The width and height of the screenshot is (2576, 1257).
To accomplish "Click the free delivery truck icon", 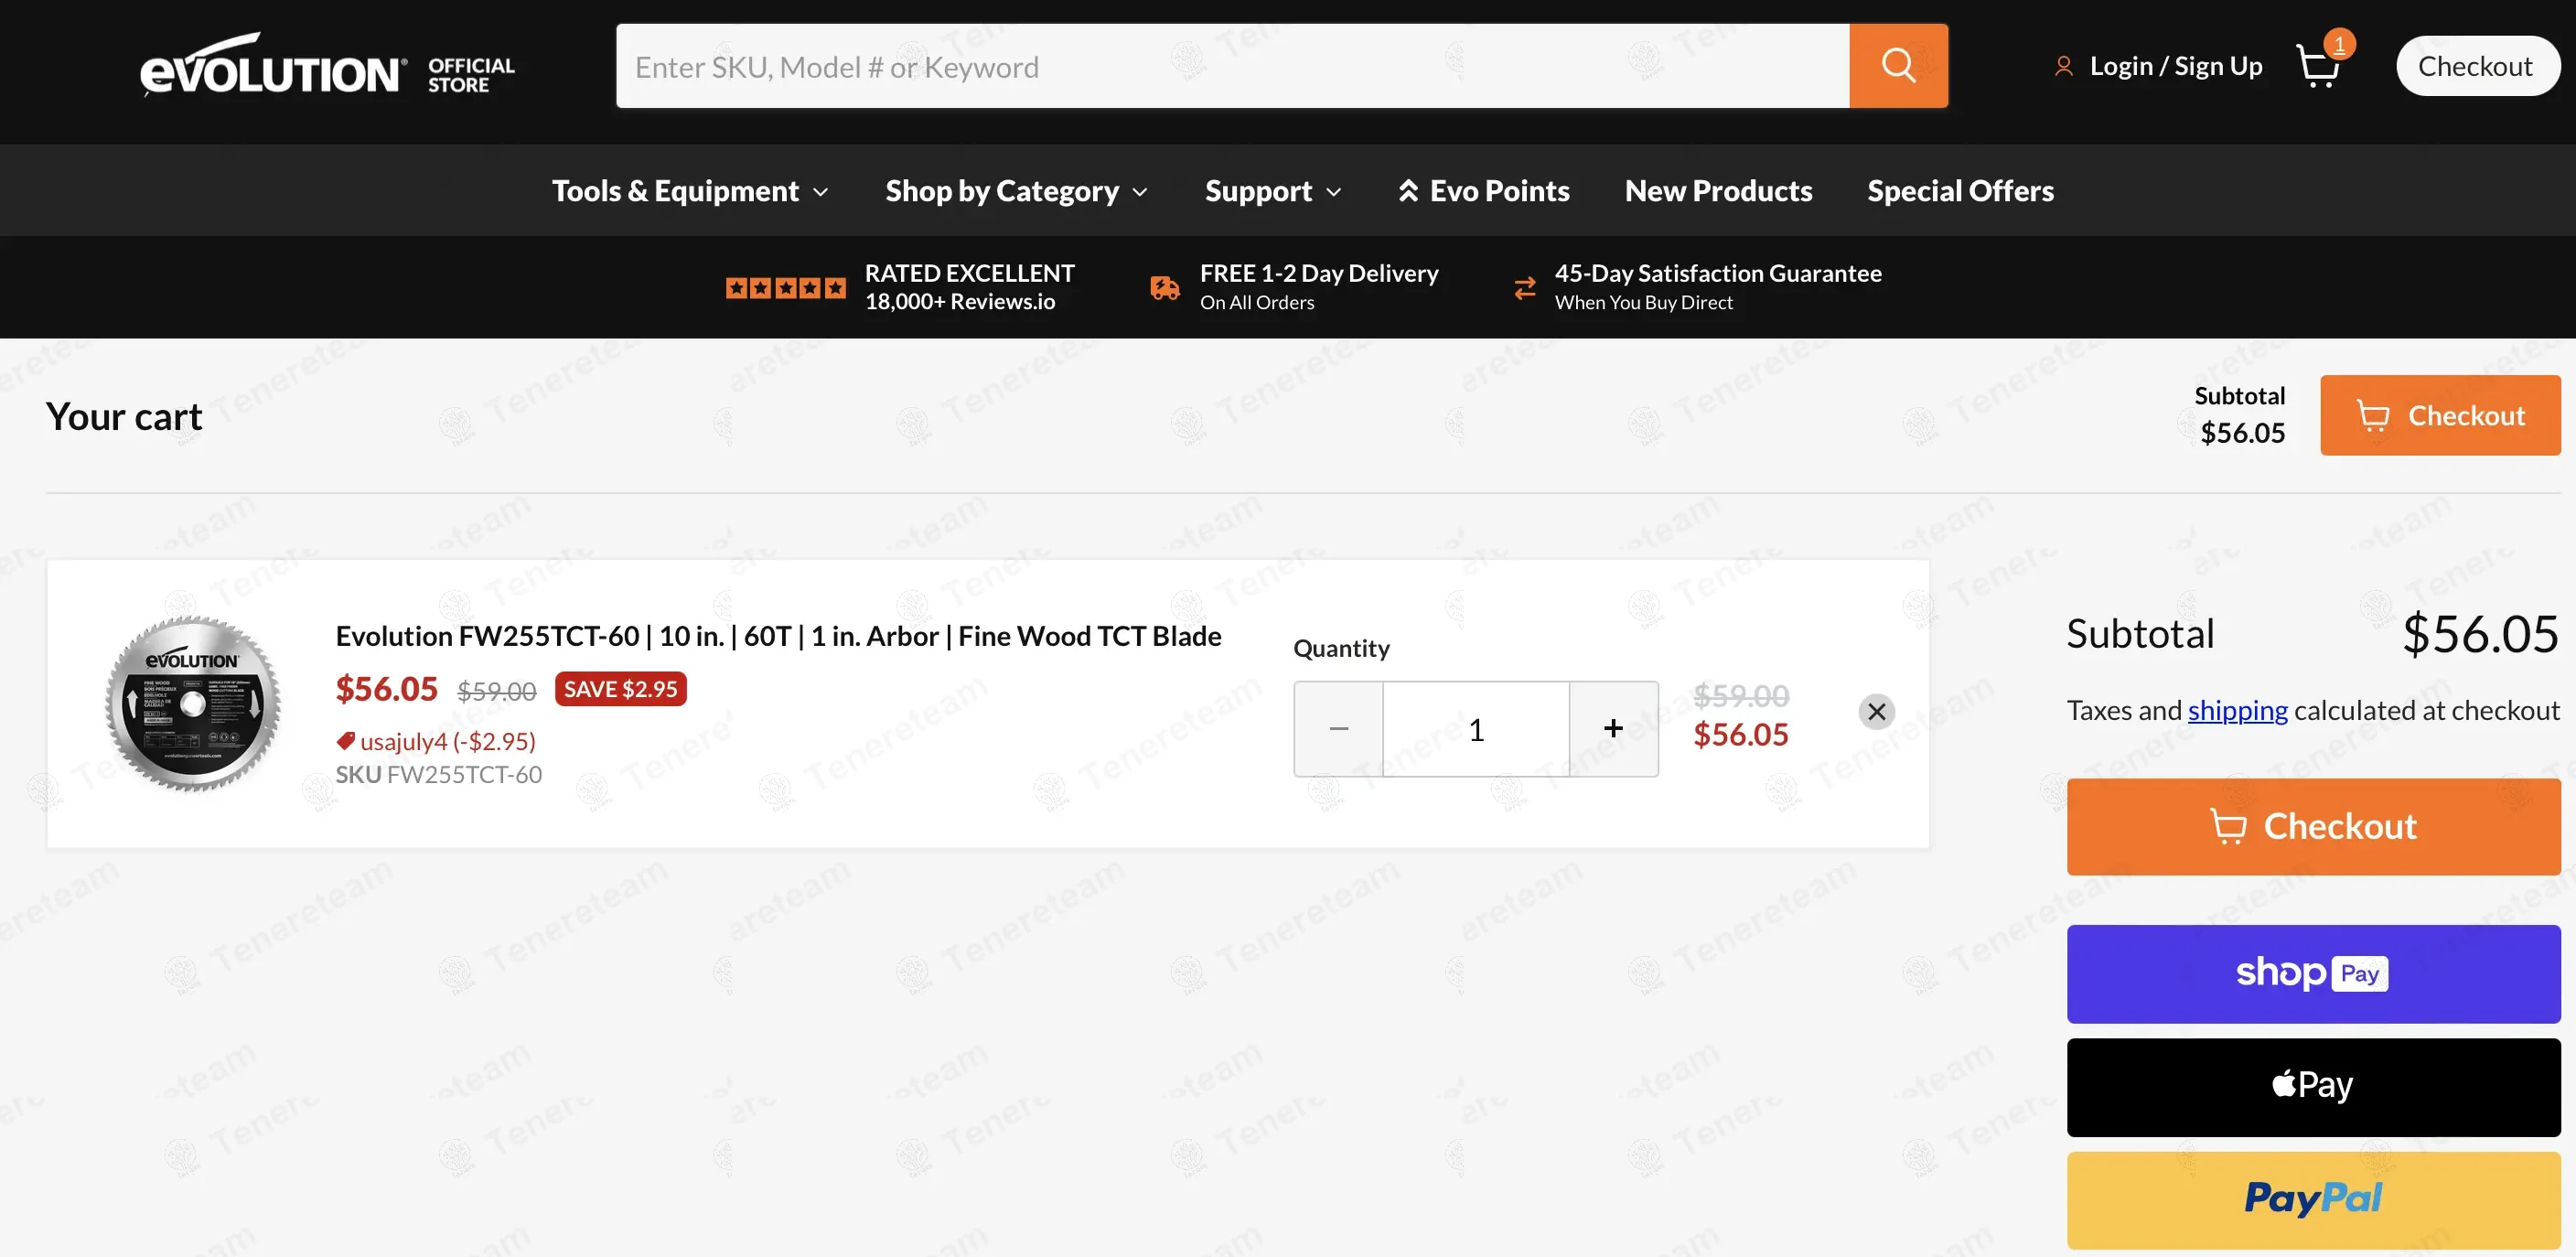I will pos(1164,288).
